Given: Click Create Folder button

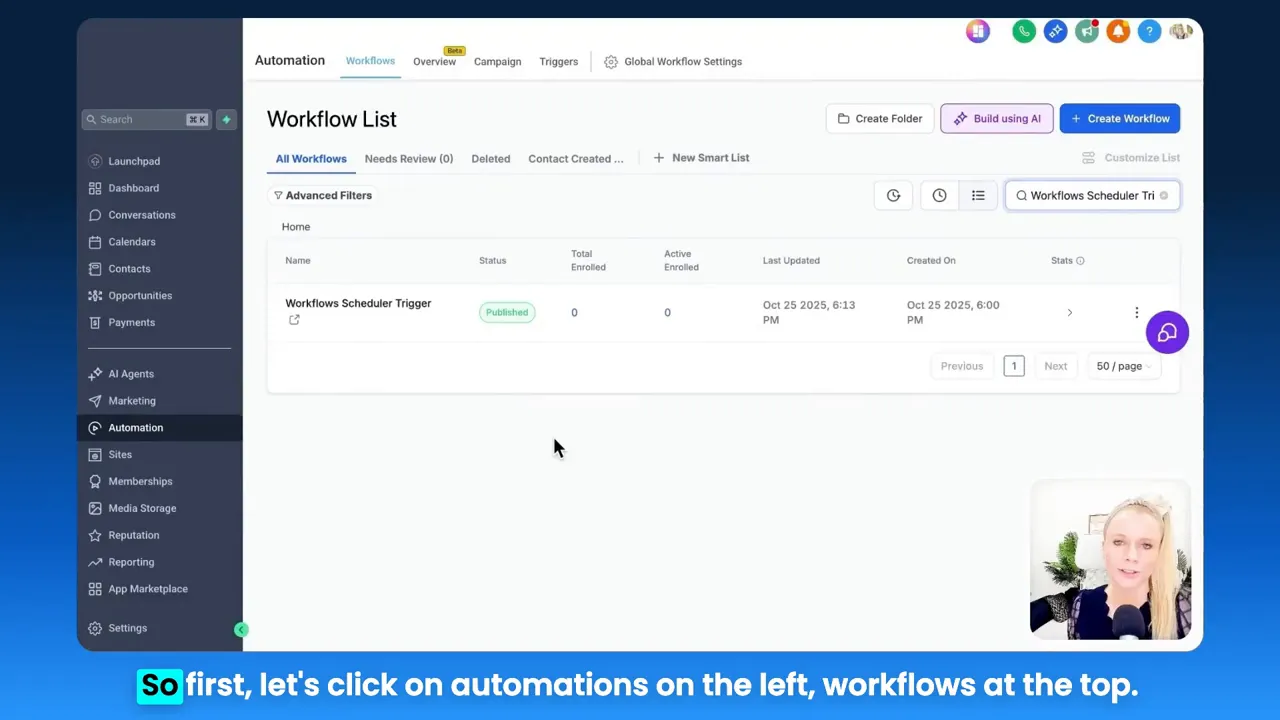Looking at the screenshot, I should point(880,119).
